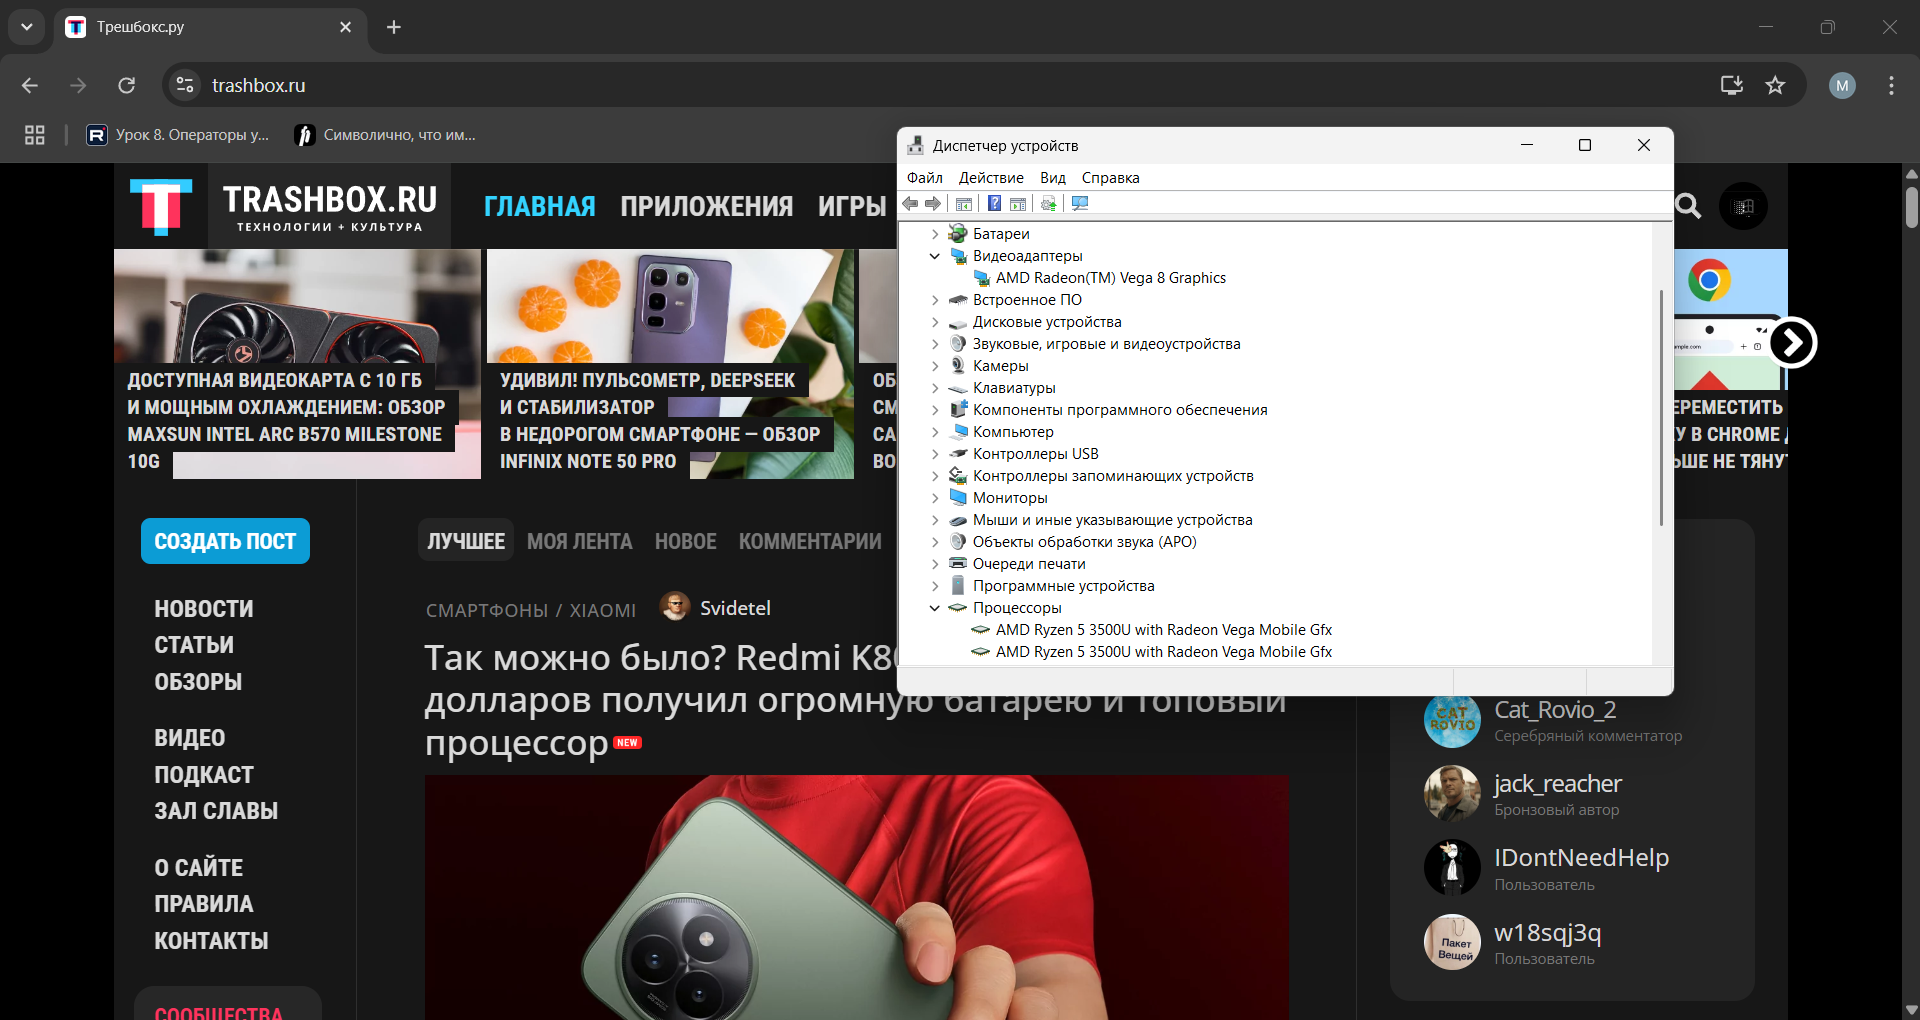
Task: Close the Трешбокс.ру tab
Action: coord(346,27)
